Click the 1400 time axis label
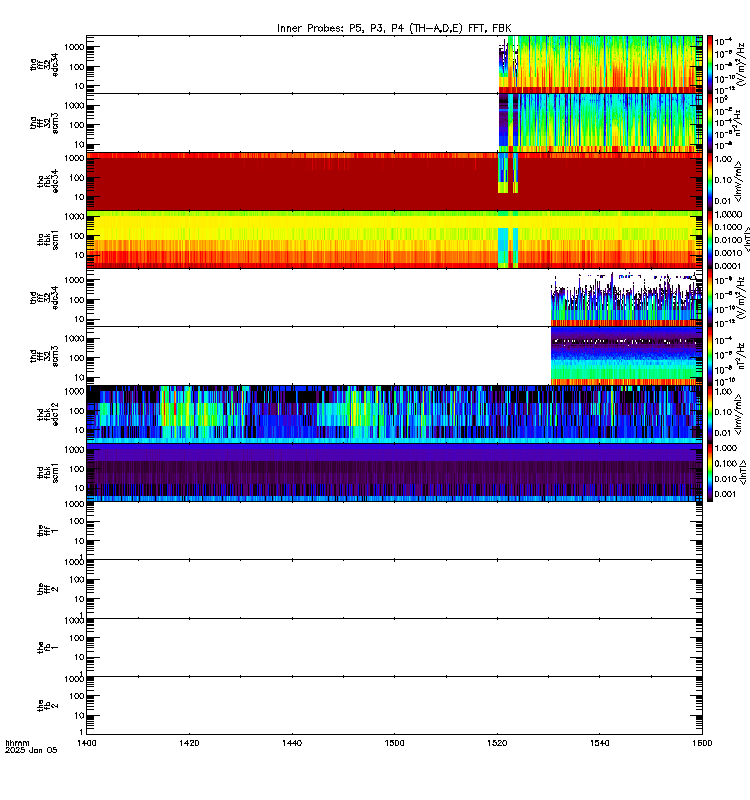The width and height of the screenshot is (750, 800). 86,743
